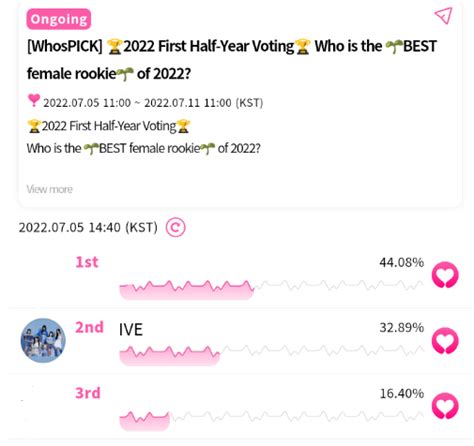Select the IVE candidate name
The width and height of the screenshot is (474, 446).
(131, 330)
